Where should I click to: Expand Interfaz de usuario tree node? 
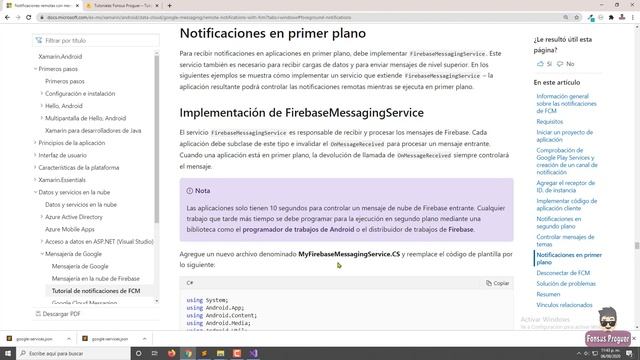pos(36,155)
